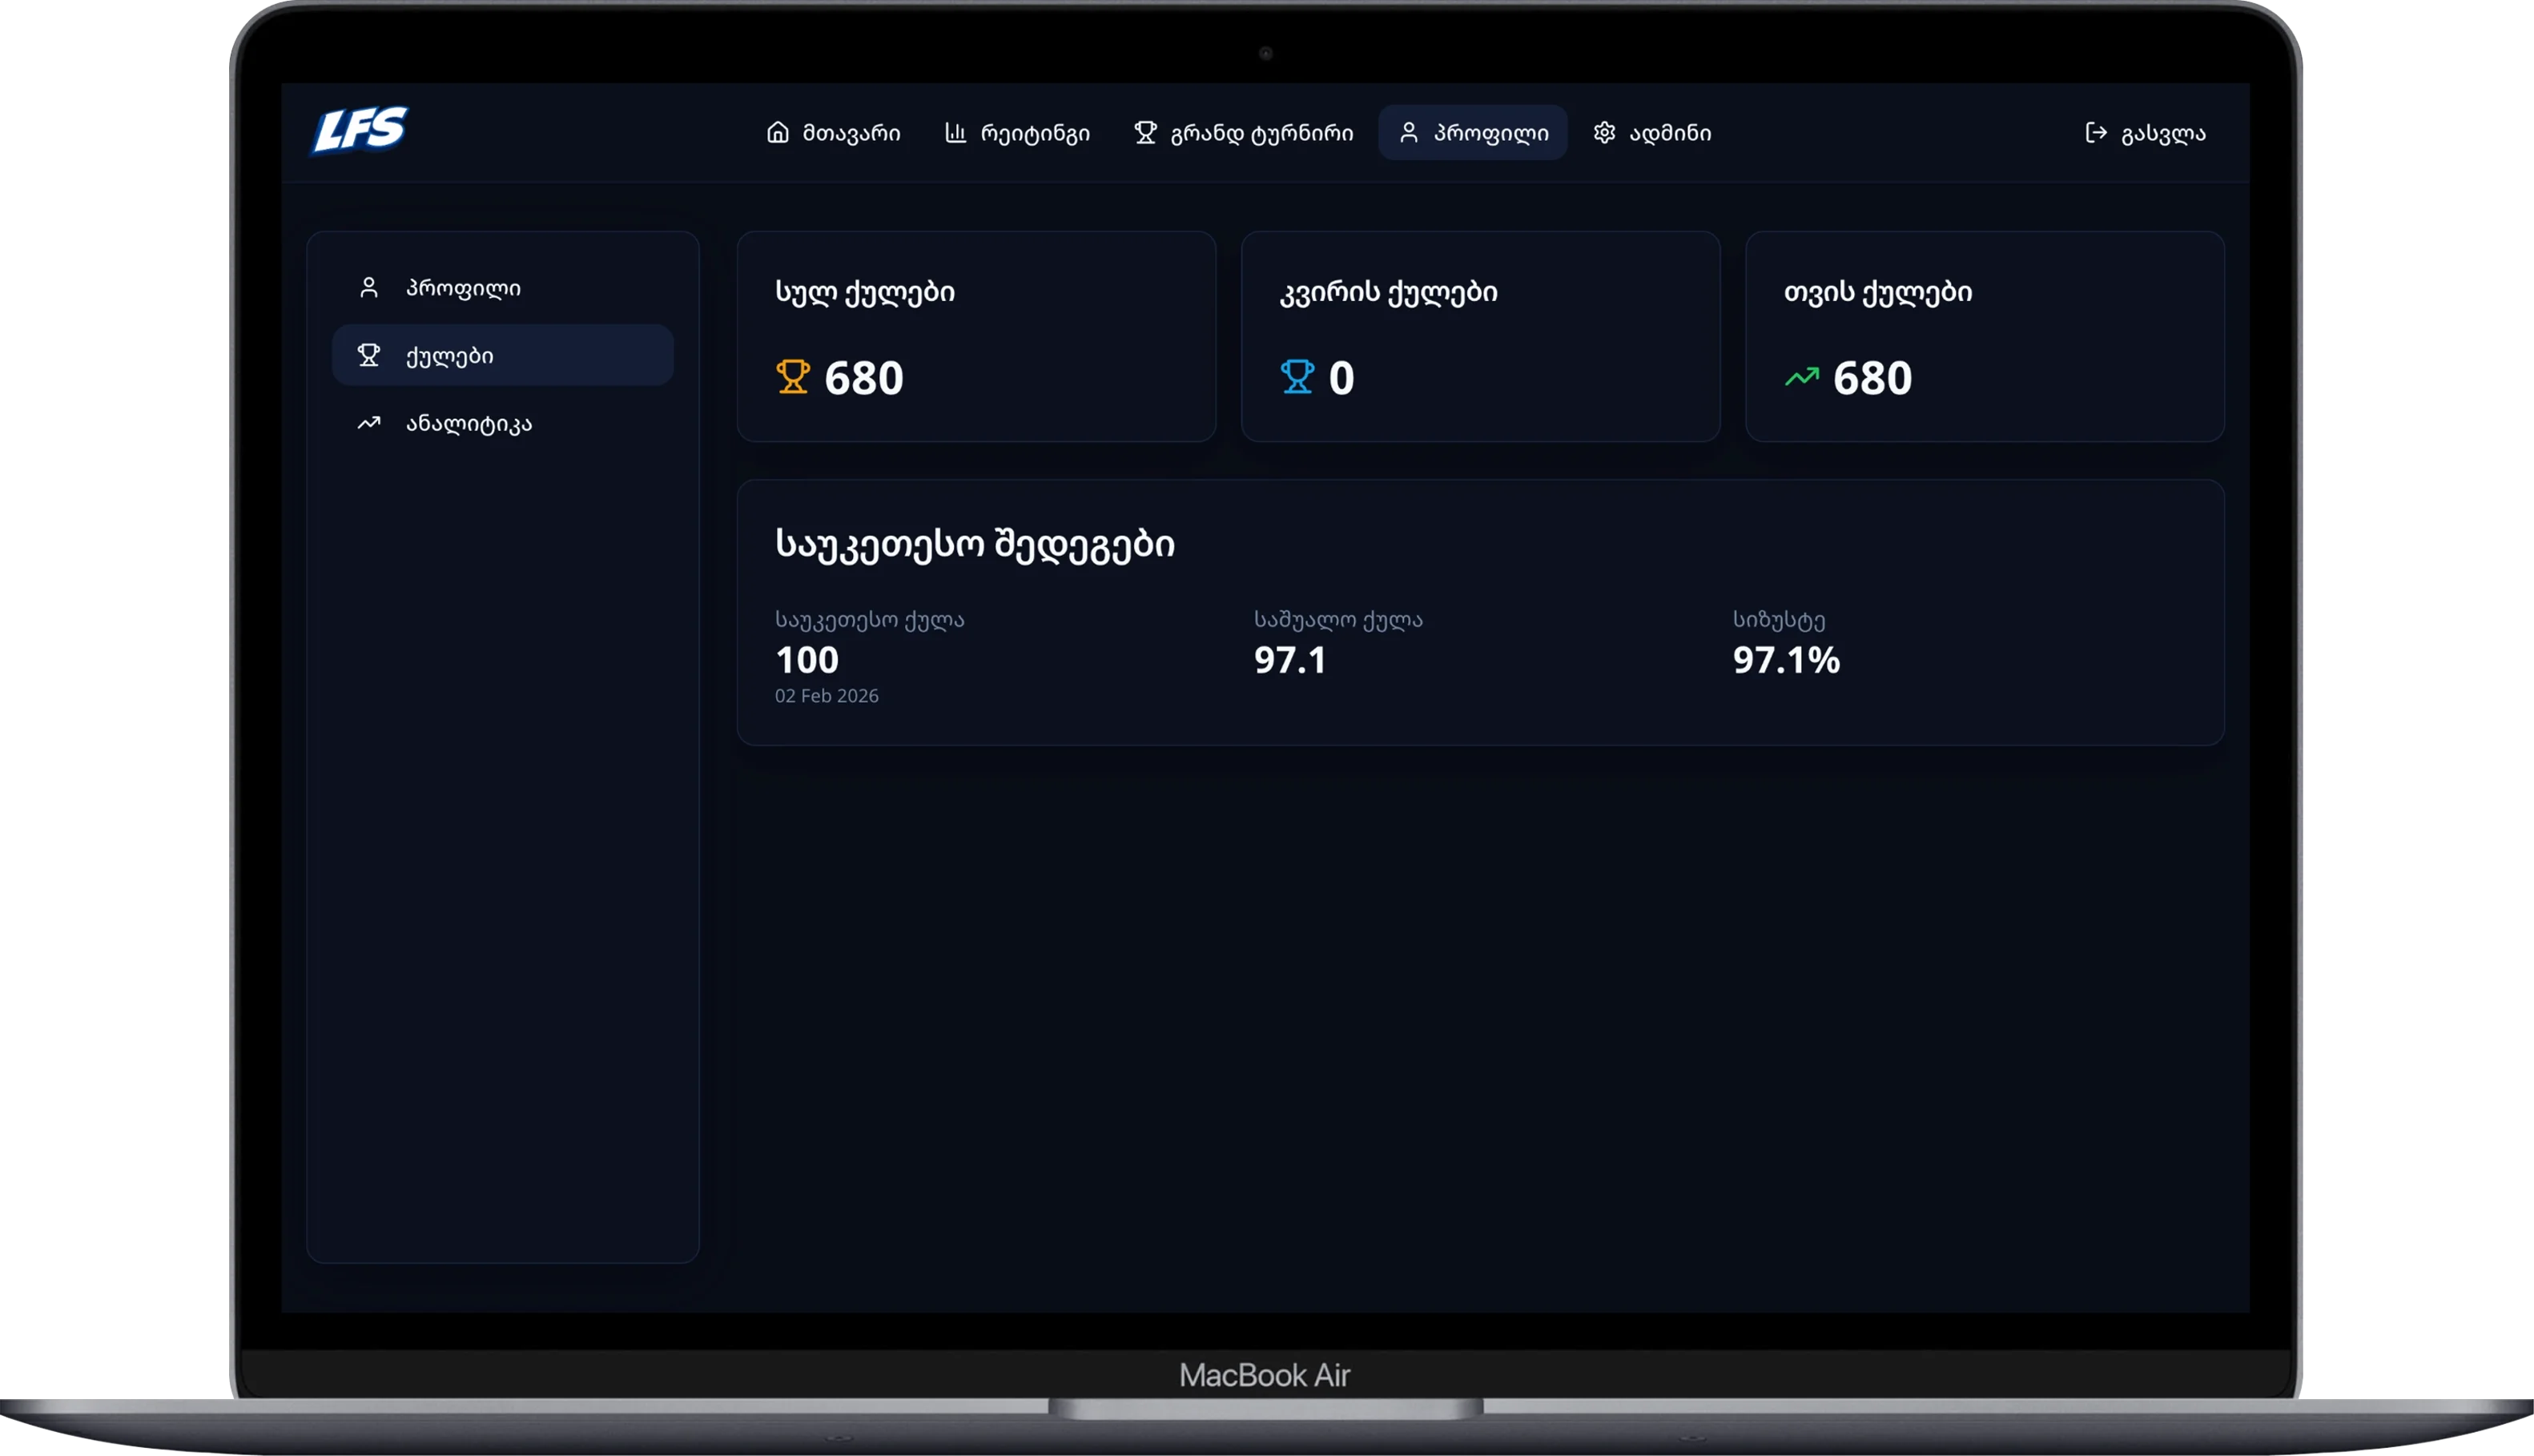This screenshot has width=2534, height=1456.
Task: Click the logout arrow icon beside გასვლა
Action: (x=2096, y=132)
